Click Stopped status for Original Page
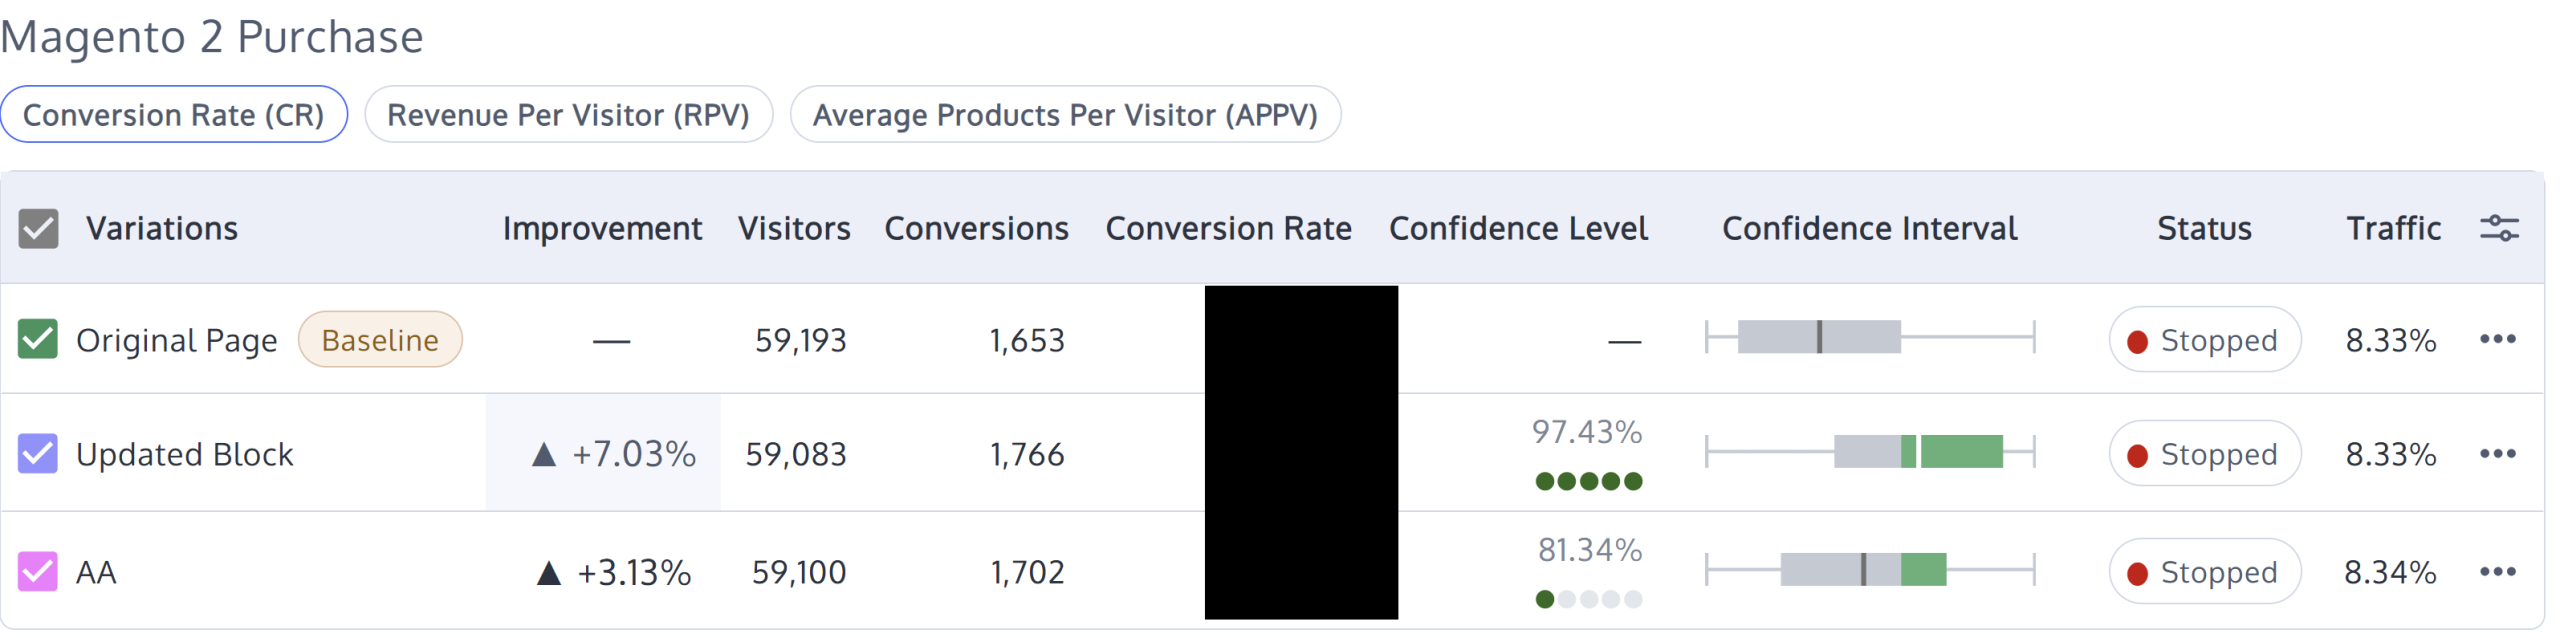The height and width of the screenshot is (638, 2560). [2203, 340]
